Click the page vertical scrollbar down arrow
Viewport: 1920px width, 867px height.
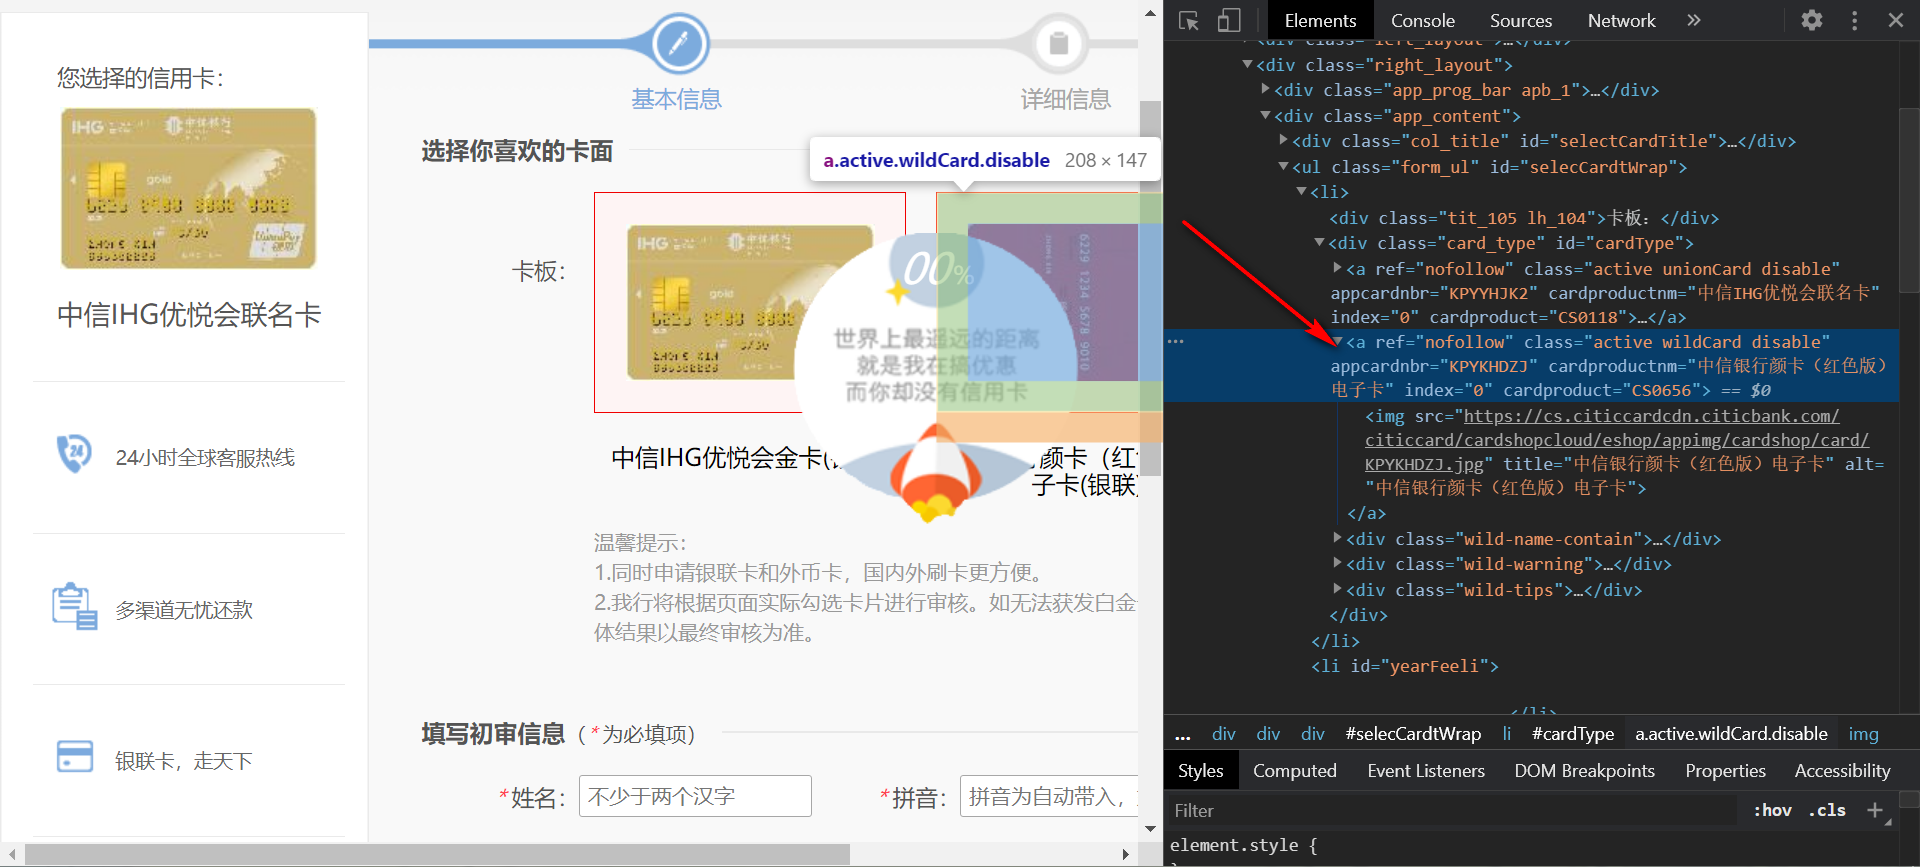1150,828
